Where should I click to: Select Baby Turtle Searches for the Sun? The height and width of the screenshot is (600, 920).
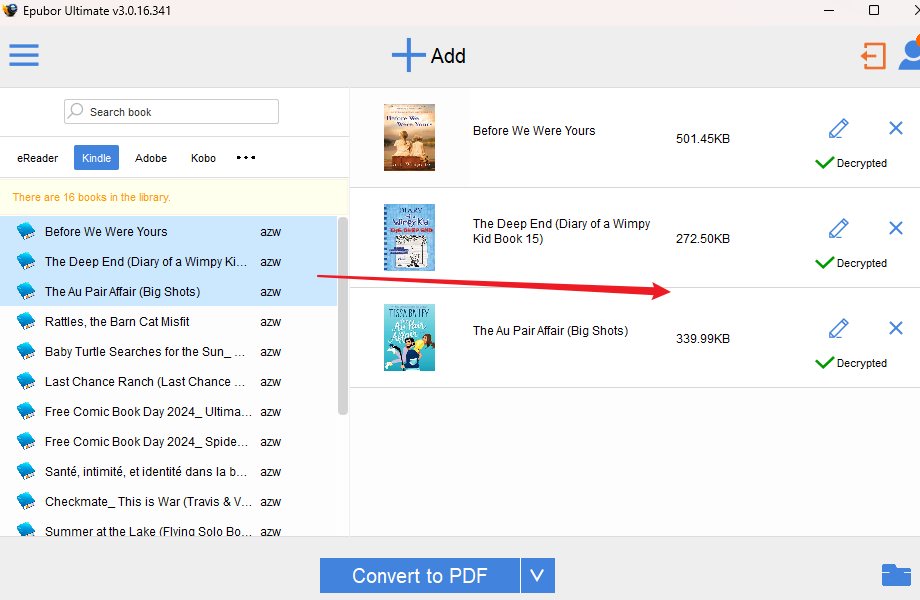168,351
